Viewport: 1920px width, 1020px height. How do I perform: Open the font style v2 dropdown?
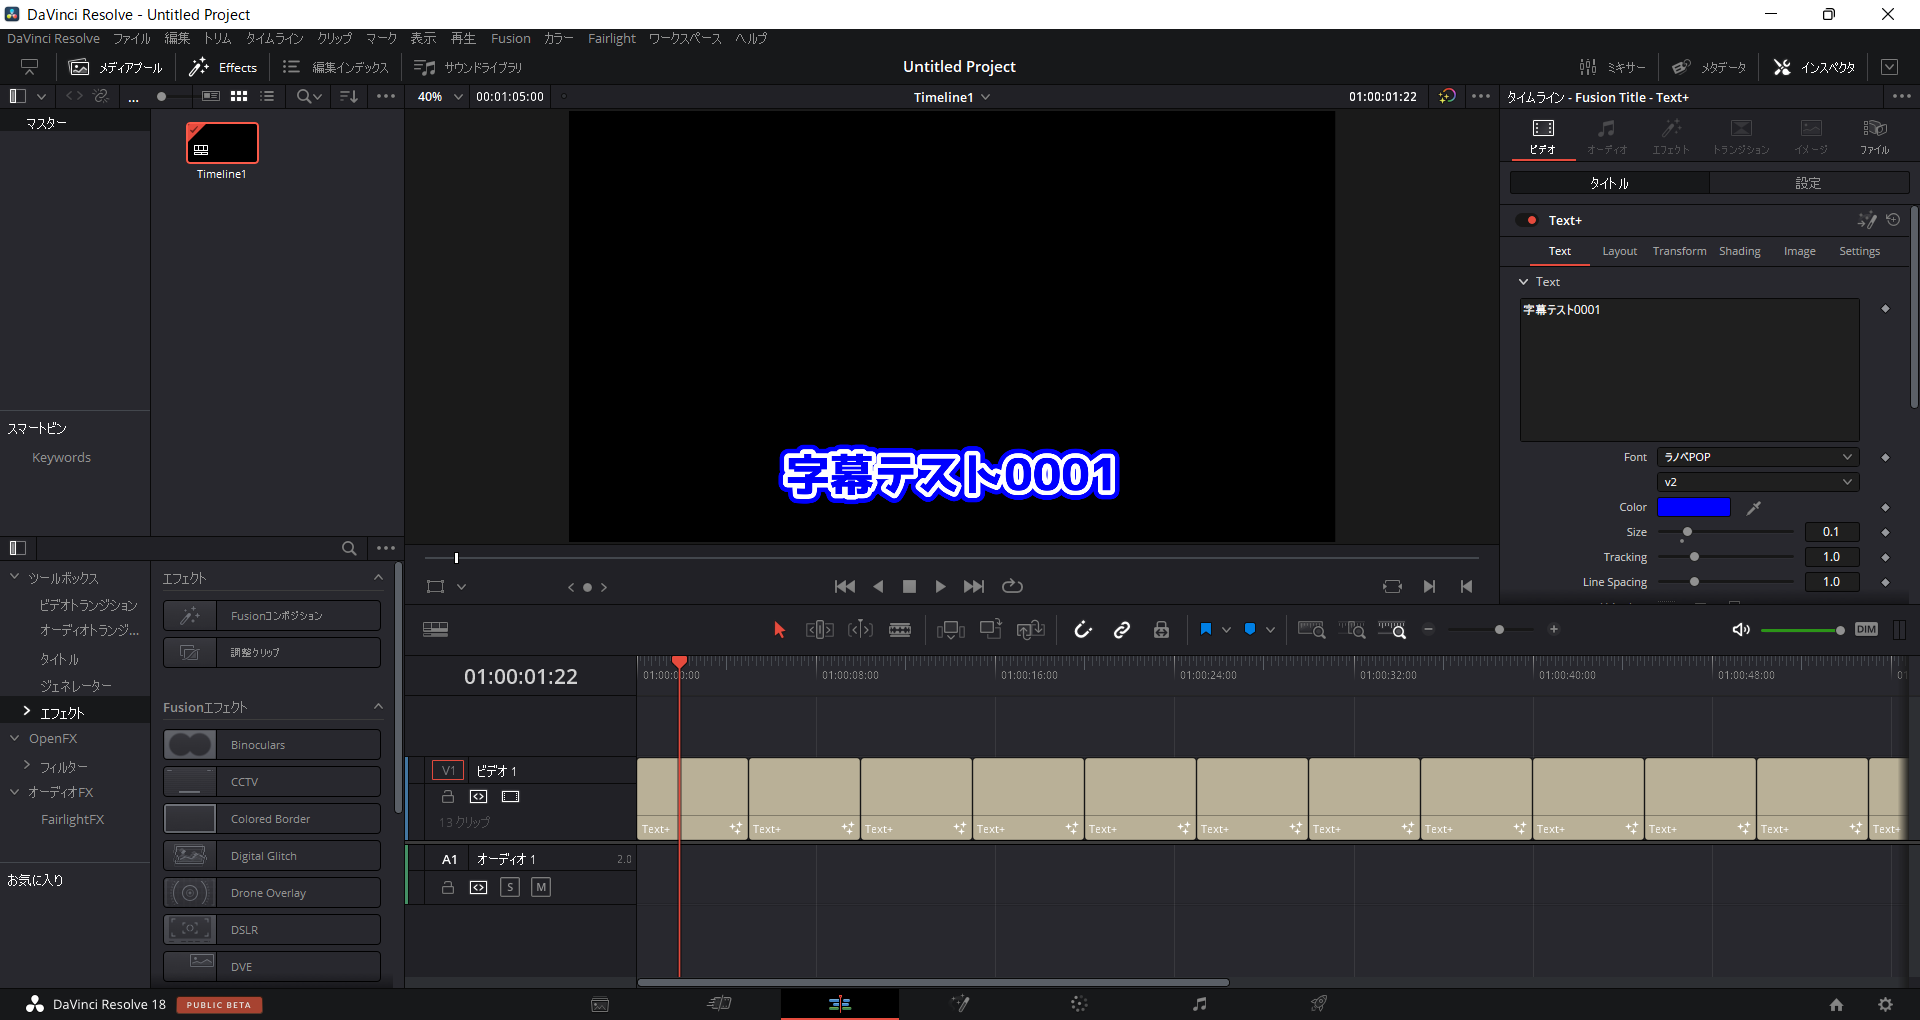1758,482
